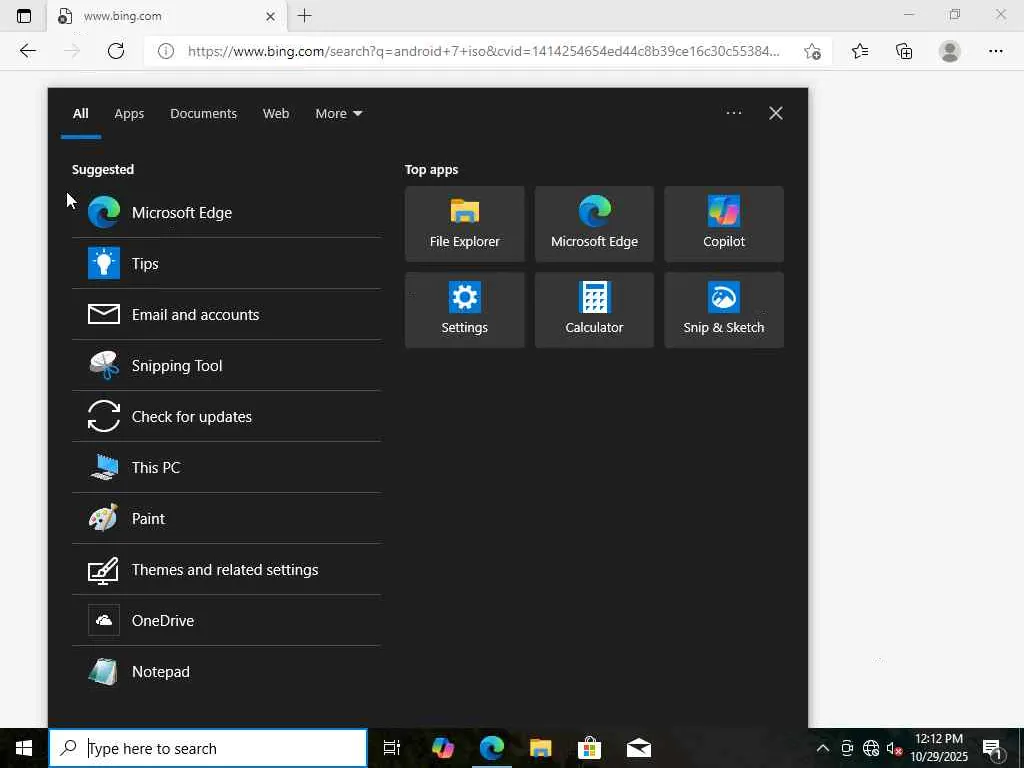Screen dimensions: 1024x768
Task: Open This PC from suggestions
Action: (x=226, y=467)
